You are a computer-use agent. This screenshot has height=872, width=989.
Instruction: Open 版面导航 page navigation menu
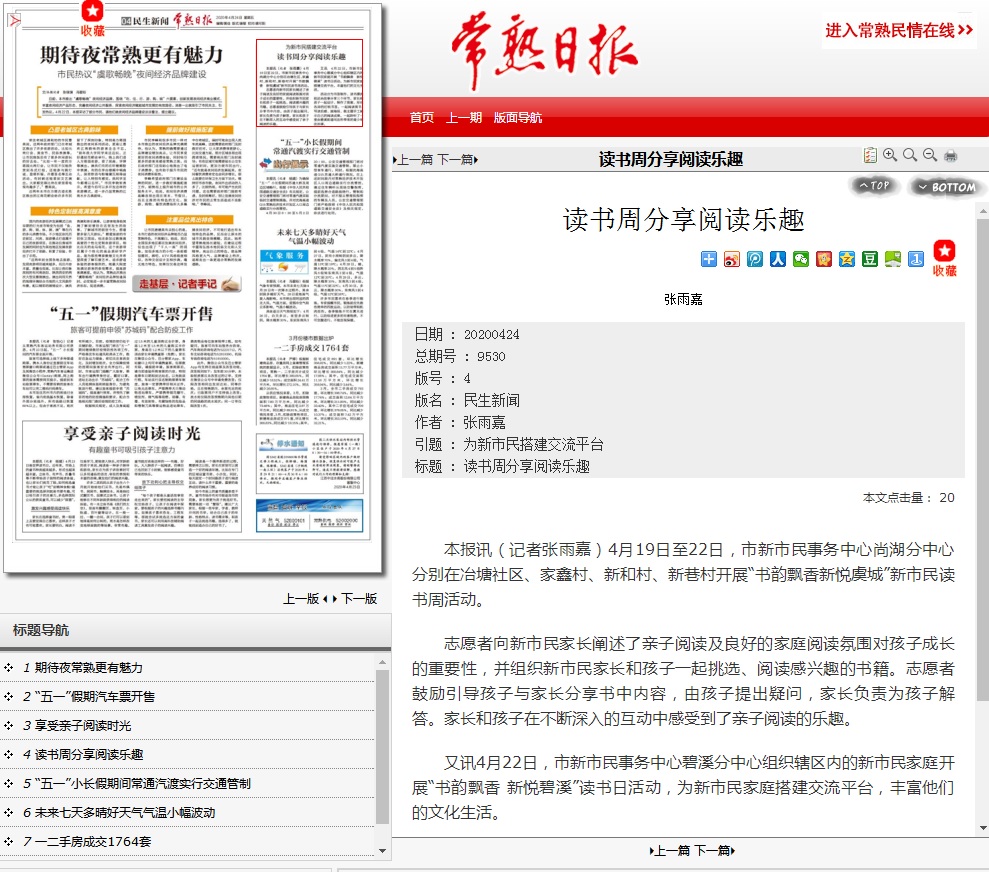pos(517,118)
